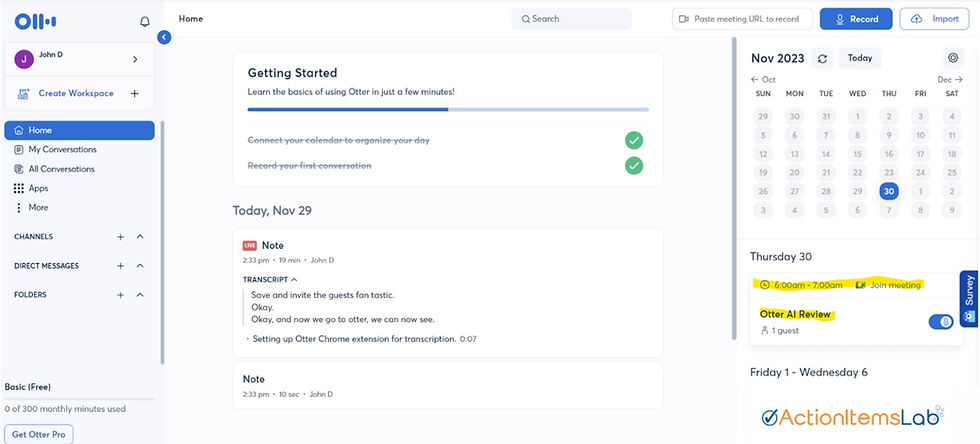The height and width of the screenshot is (444, 980).
Task: Add a new direct message with plus icon
Action: [120, 266]
